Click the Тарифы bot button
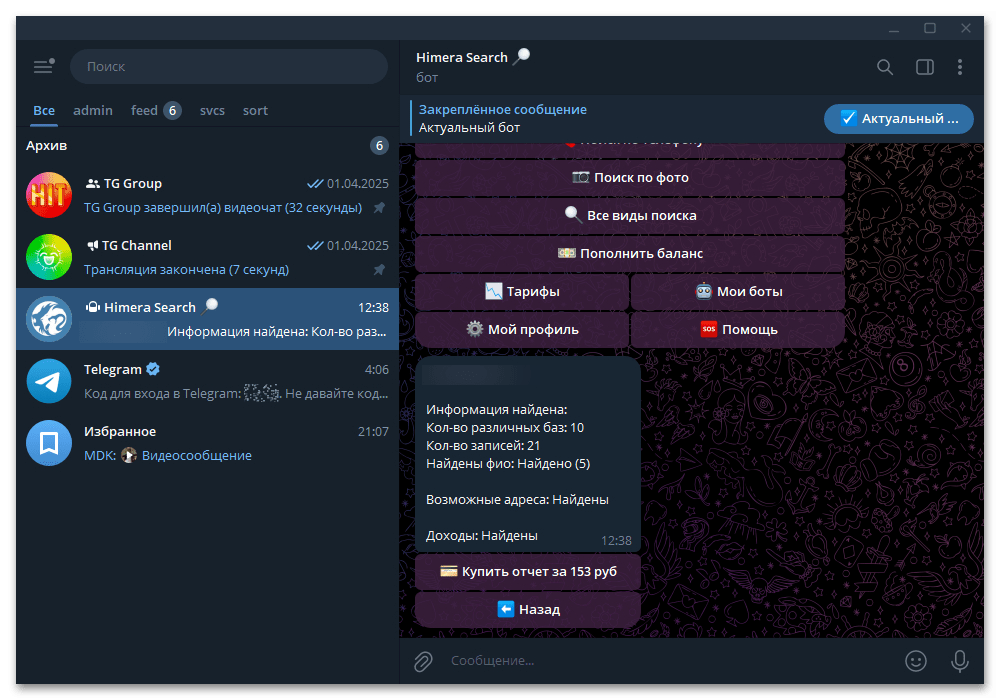The width and height of the screenshot is (1000, 700). pyautogui.click(x=522, y=291)
